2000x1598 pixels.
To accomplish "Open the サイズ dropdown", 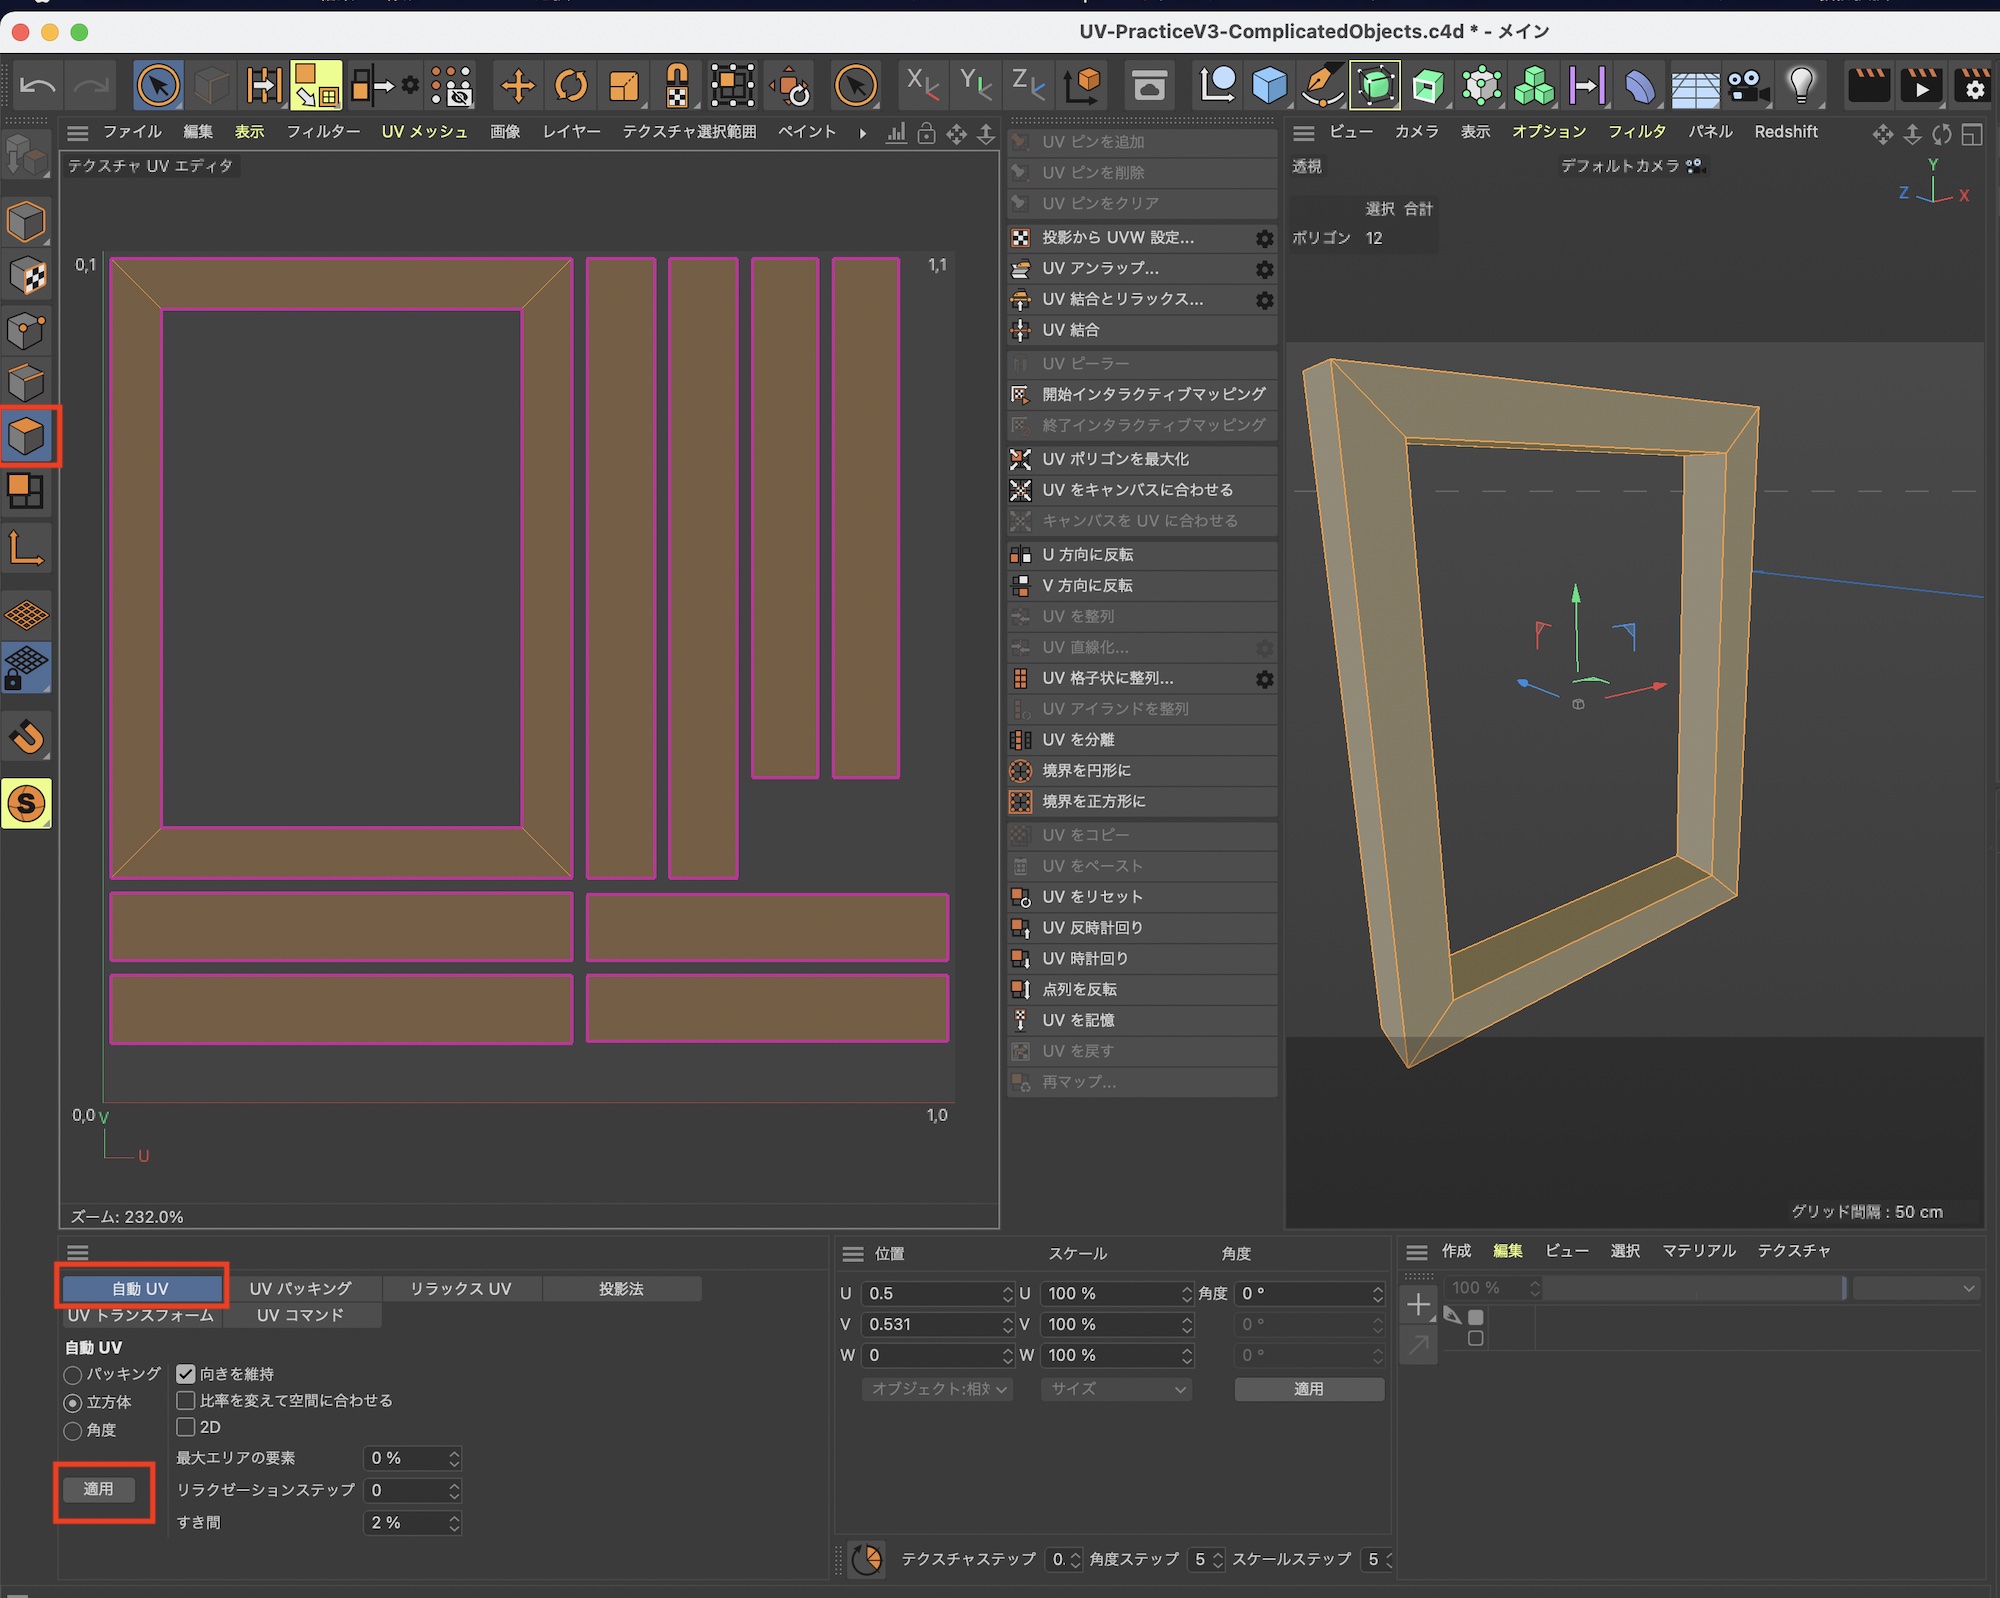I will (x=1115, y=1389).
